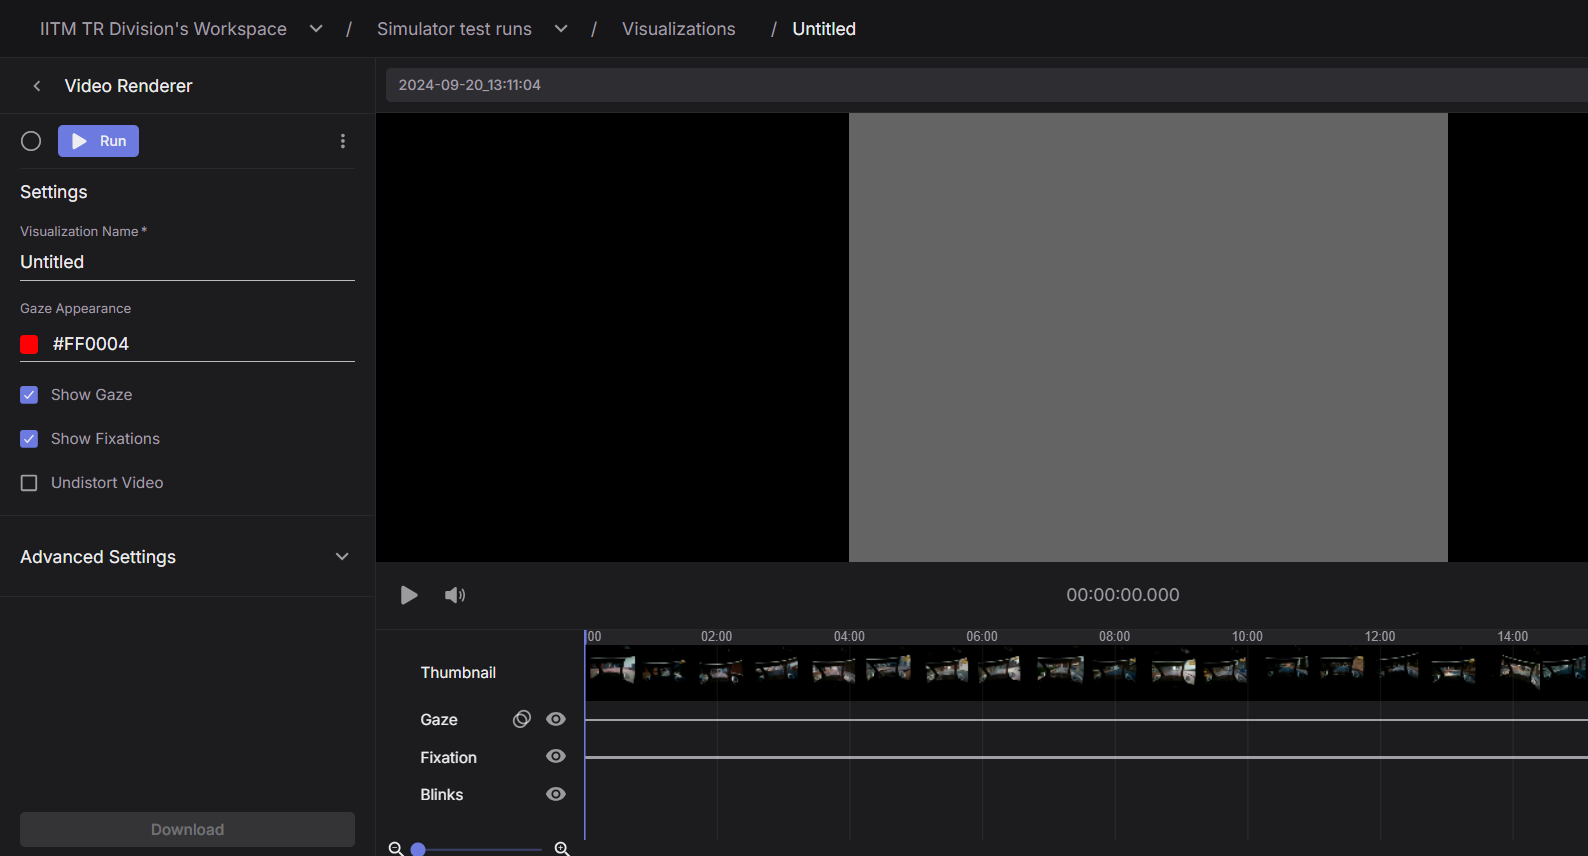Uncheck Show Fixations checkbox
This screenshot has height=856, width=1588.
click(29, 439)
